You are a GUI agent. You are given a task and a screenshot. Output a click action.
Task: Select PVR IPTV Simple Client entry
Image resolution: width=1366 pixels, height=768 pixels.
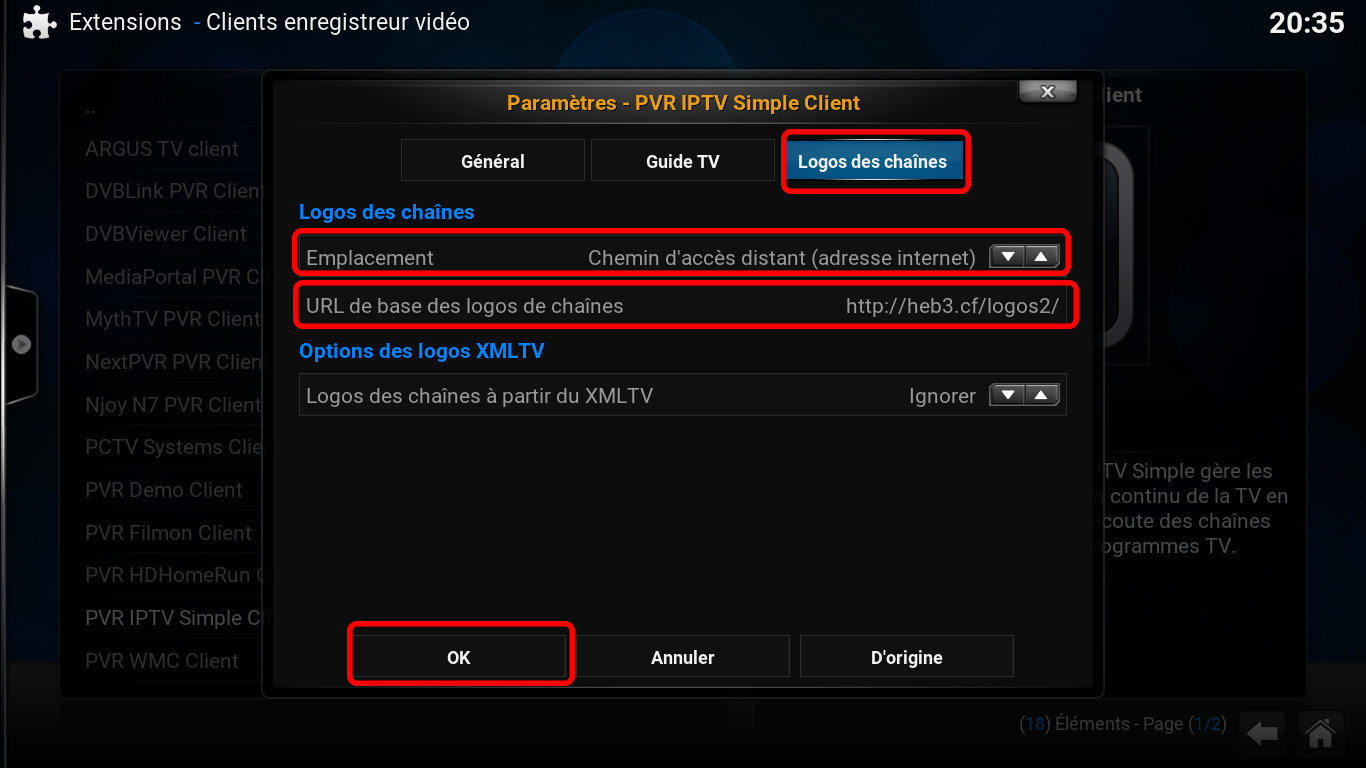(x=173, y=618)
